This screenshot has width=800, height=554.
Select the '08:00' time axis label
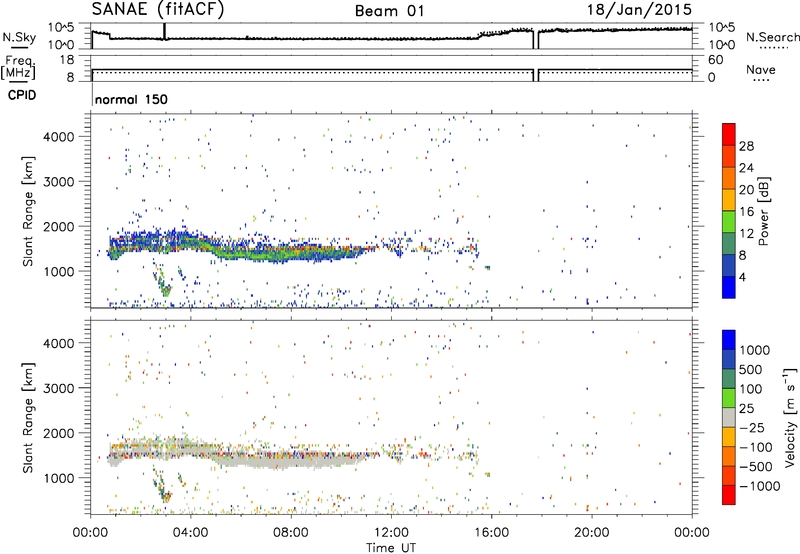coord(291,533)
